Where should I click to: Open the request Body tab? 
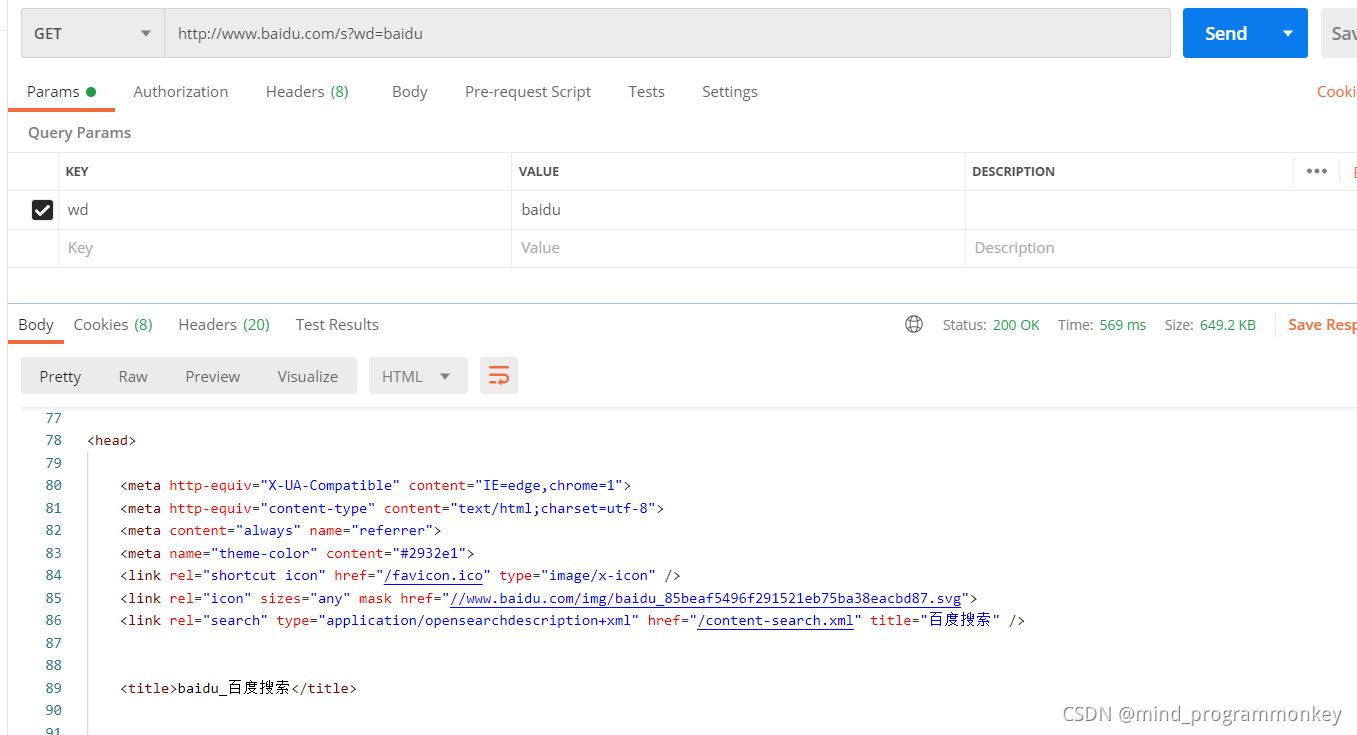410,91
